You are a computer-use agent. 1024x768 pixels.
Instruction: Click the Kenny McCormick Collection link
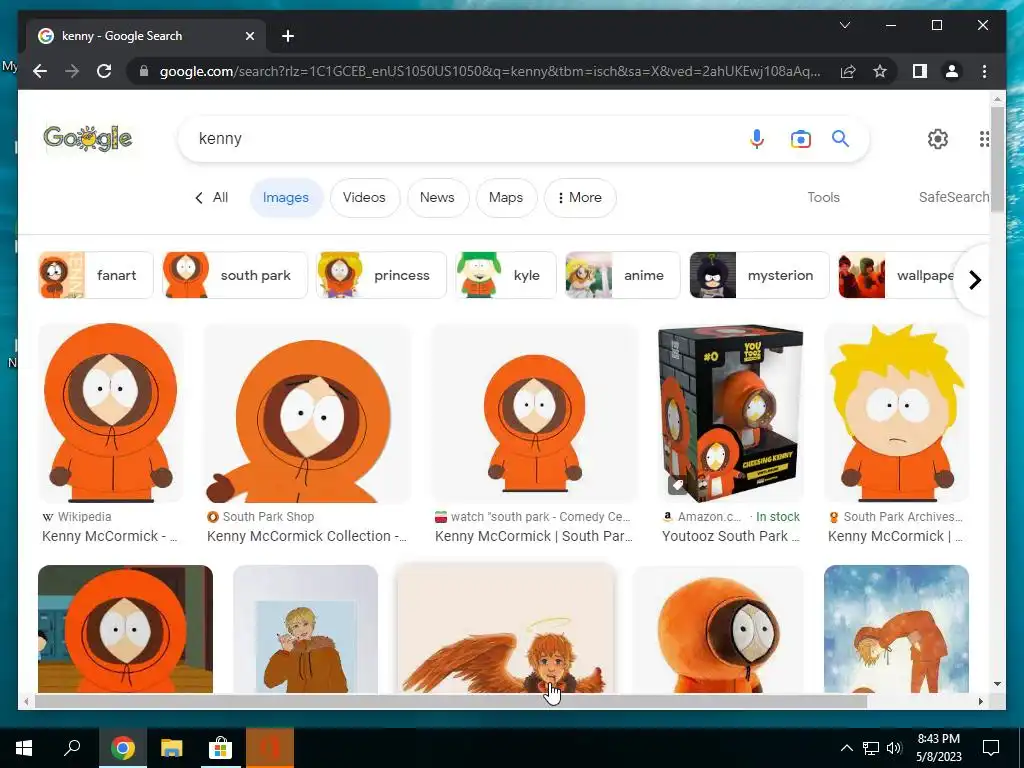[x=307, y=536]
